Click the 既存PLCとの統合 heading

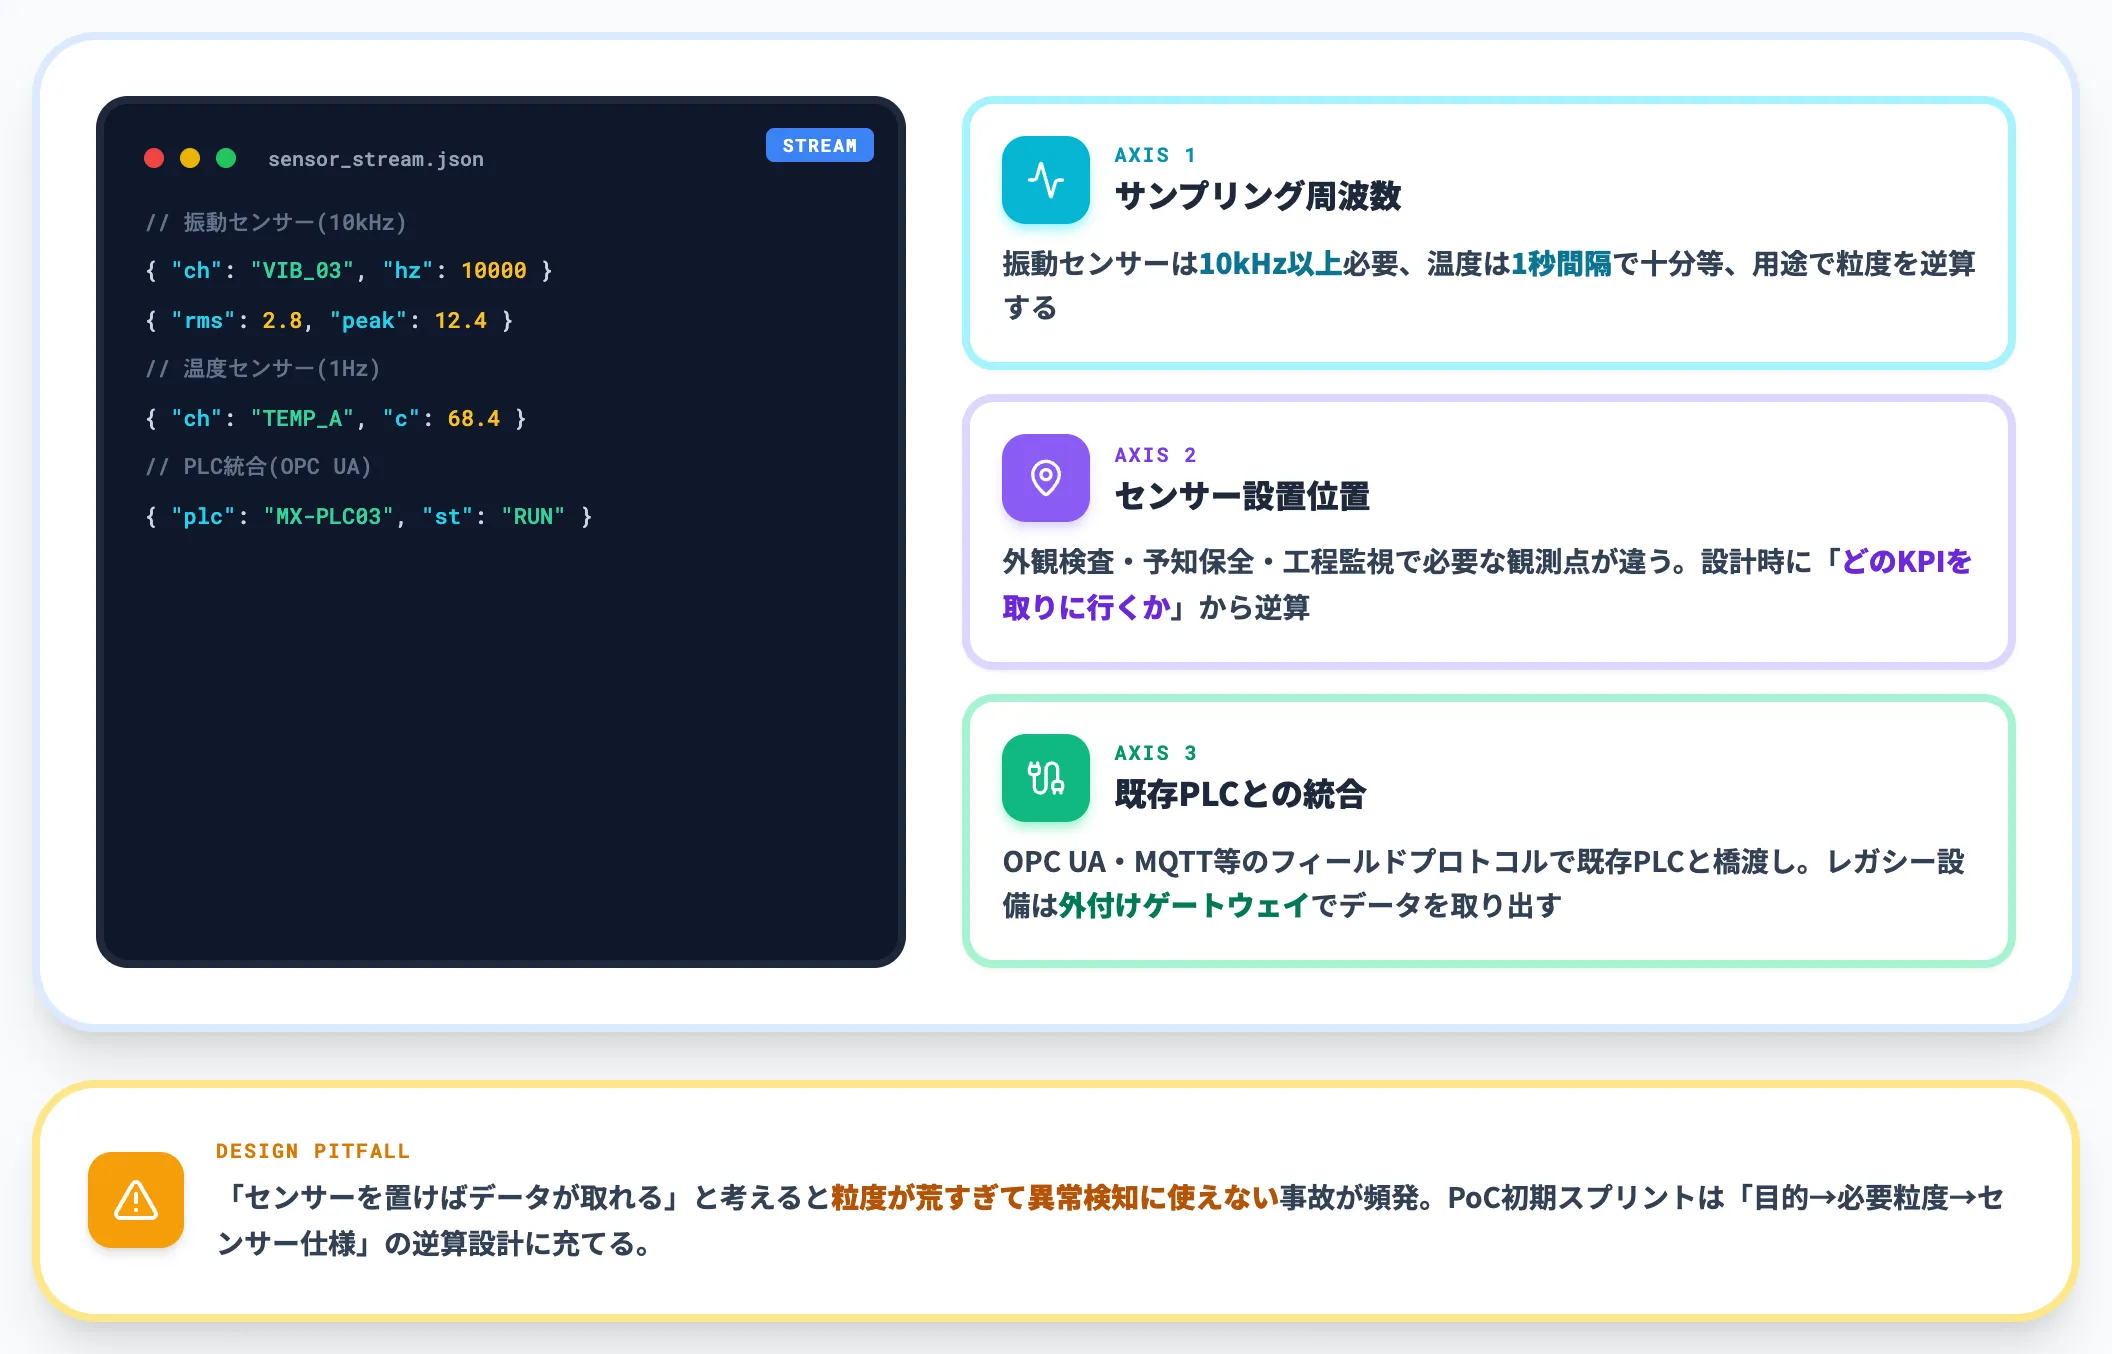[1240, 794]
